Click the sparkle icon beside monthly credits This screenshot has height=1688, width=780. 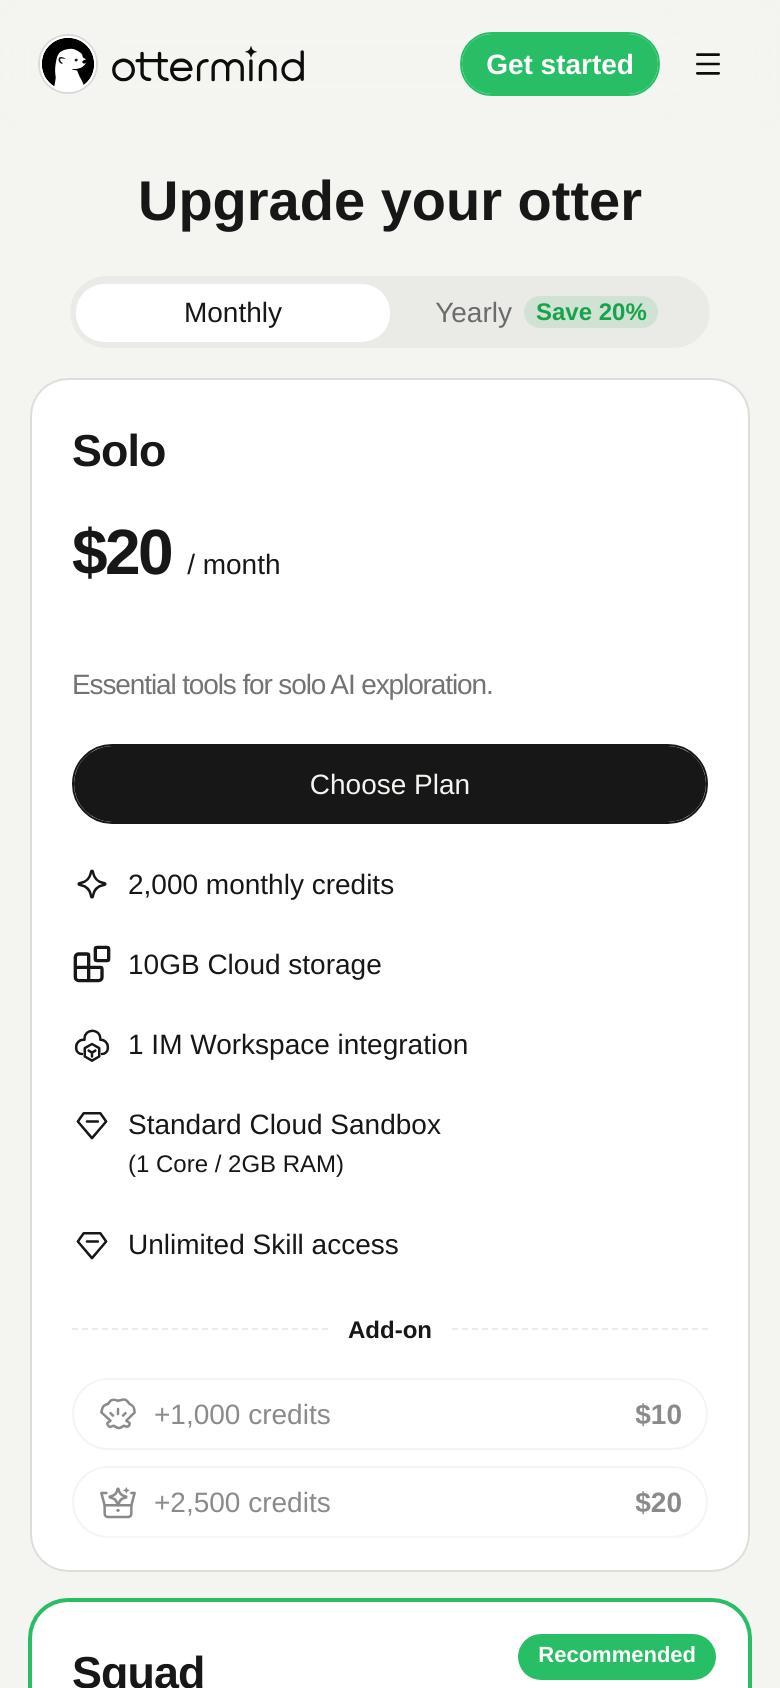coord(92,884)
